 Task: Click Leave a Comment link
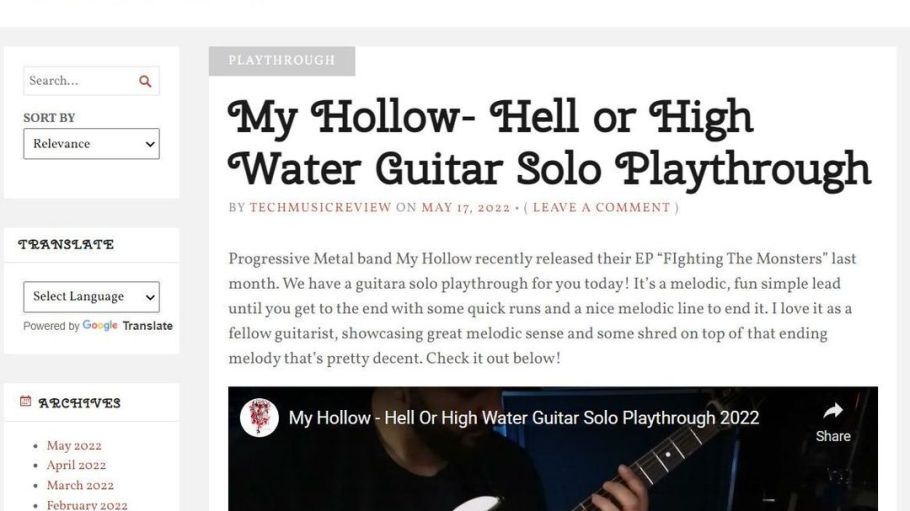pos(601,208)
